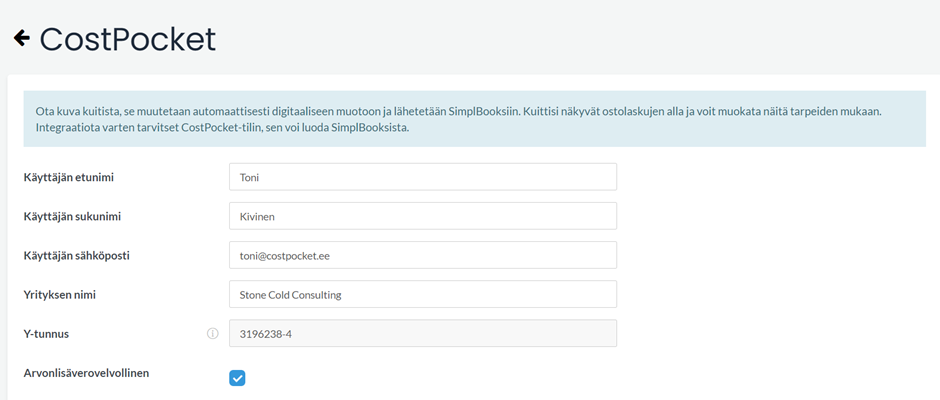Click into the Yrityksen nimi field
The height and width of the screenshot is (400, 940).
423,294
